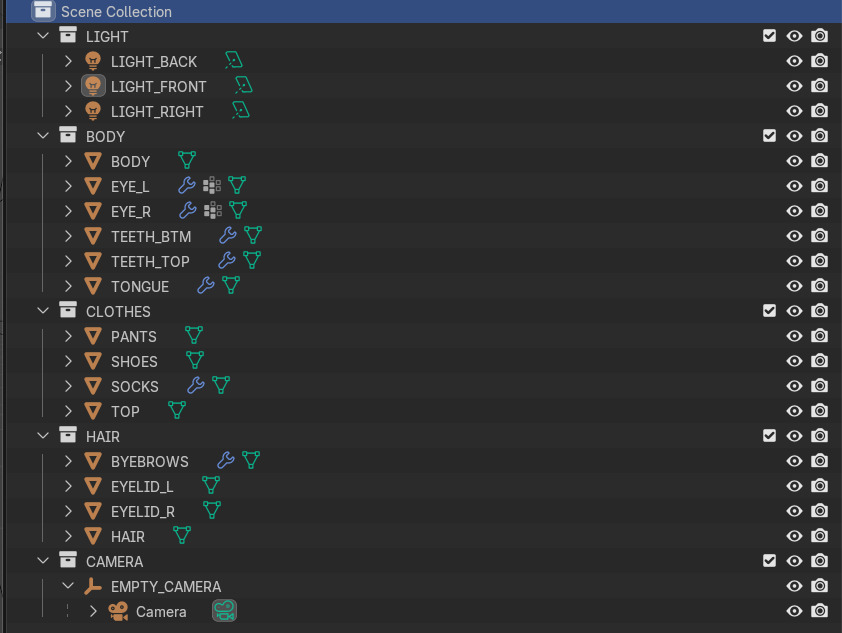
Task: Uncheck the CLOTHES collection exclude checkbox
Action: [x=769, y=311]
